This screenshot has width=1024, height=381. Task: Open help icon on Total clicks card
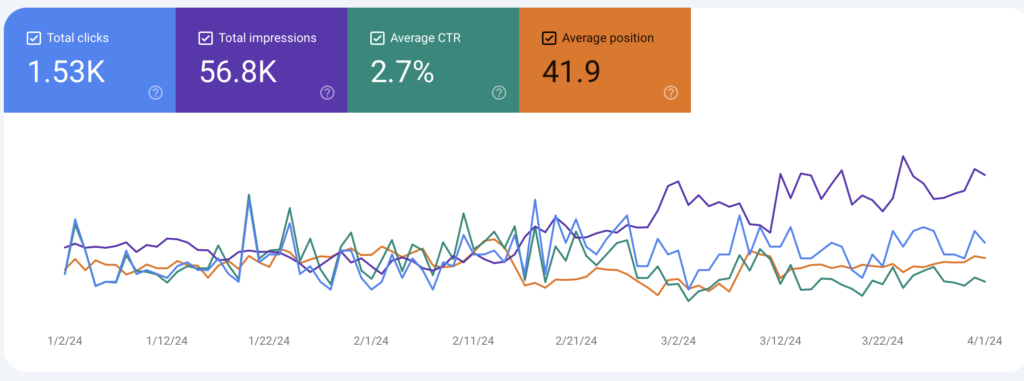point(155,93)
